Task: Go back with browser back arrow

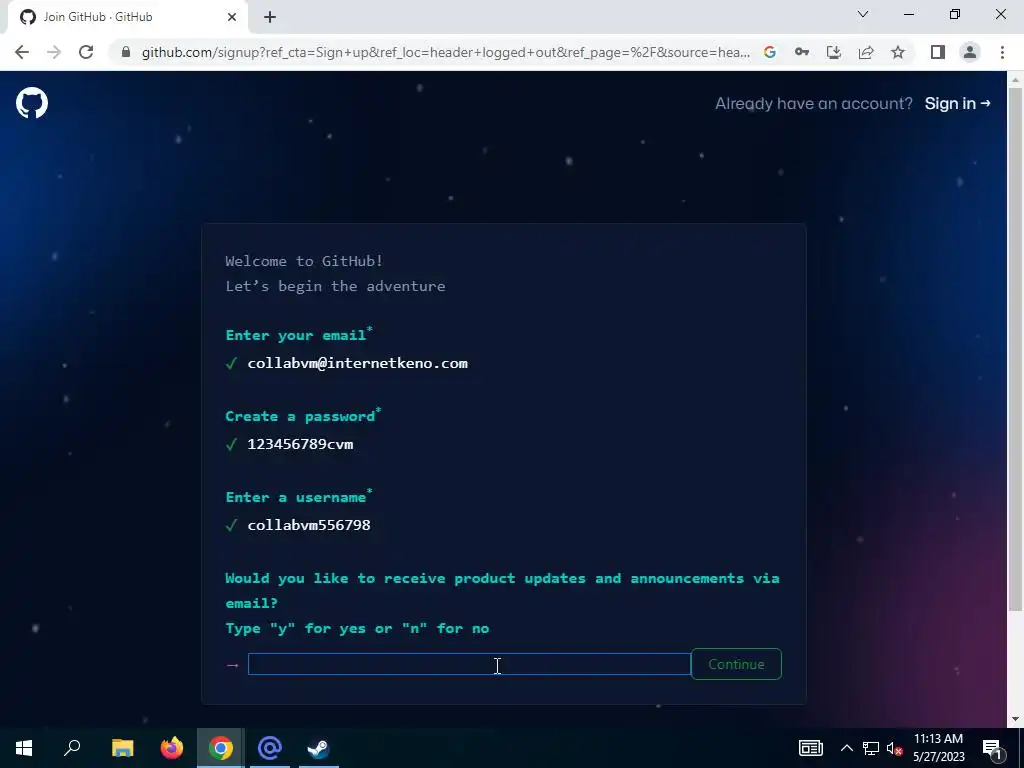Action: [22, 52]
